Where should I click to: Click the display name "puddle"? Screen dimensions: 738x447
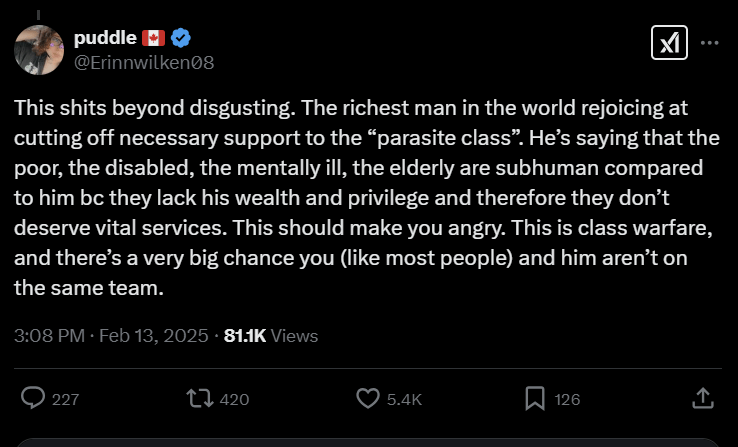pyautogui.click(x=104, y=38)
